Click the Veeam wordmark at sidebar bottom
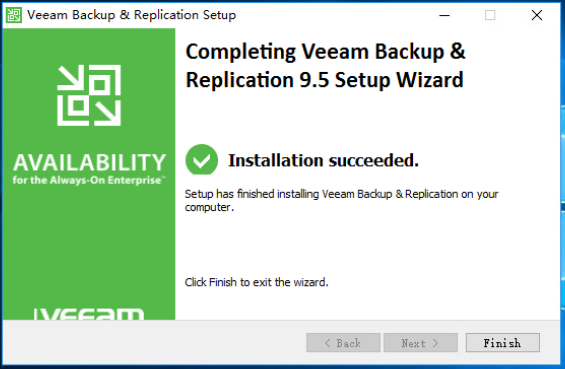The width and height of the screenshot is (565, 369). 89,314
